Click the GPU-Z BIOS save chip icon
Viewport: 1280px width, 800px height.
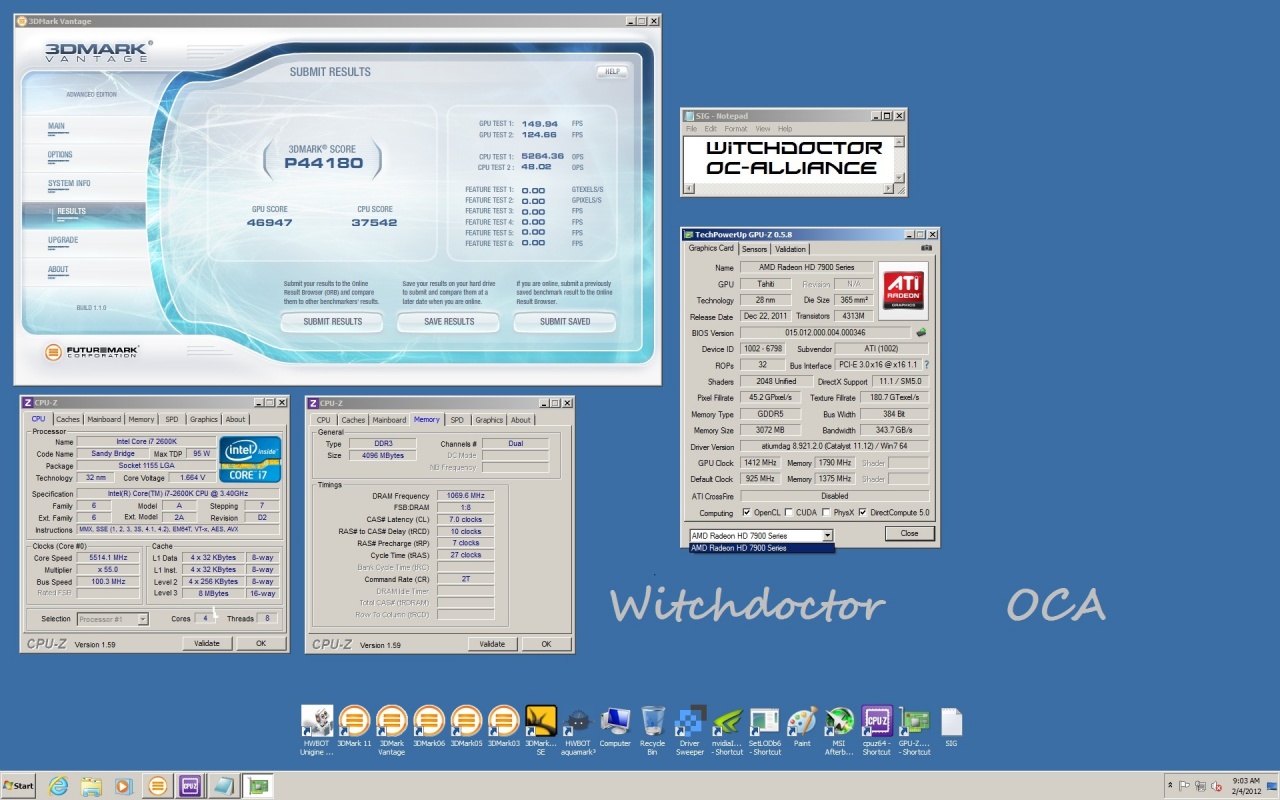coord(921,332)
